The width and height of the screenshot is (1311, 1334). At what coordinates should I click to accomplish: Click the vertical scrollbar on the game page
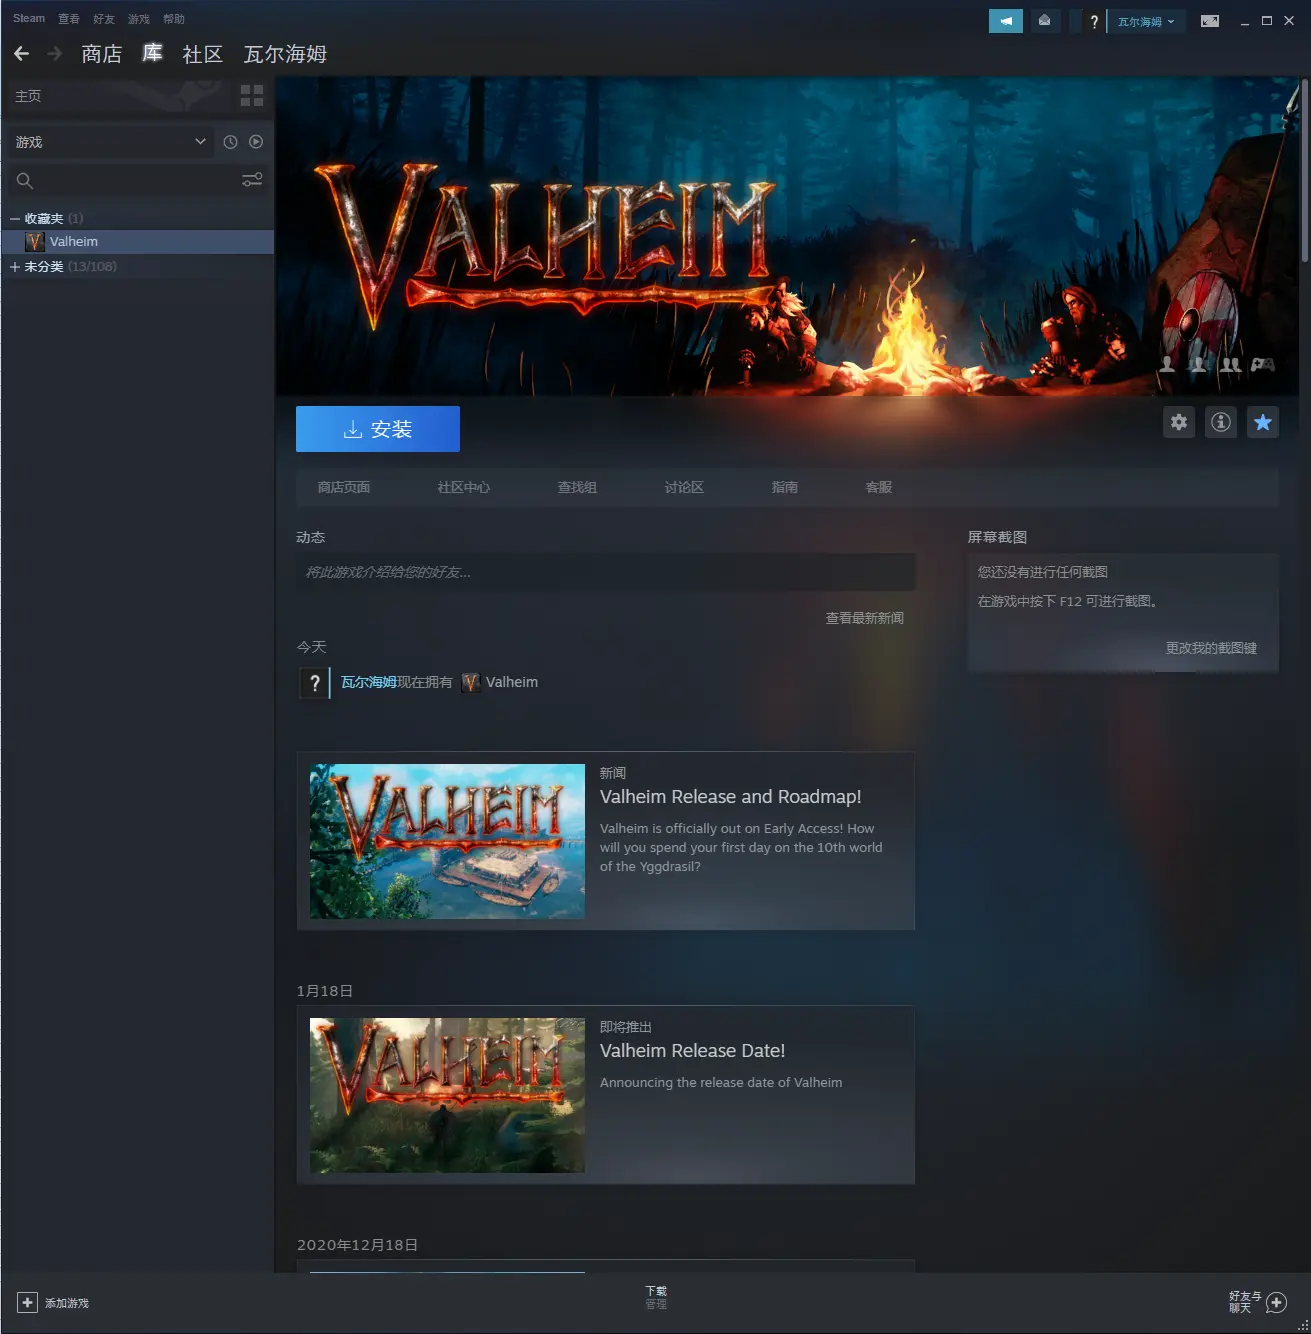1303,170
